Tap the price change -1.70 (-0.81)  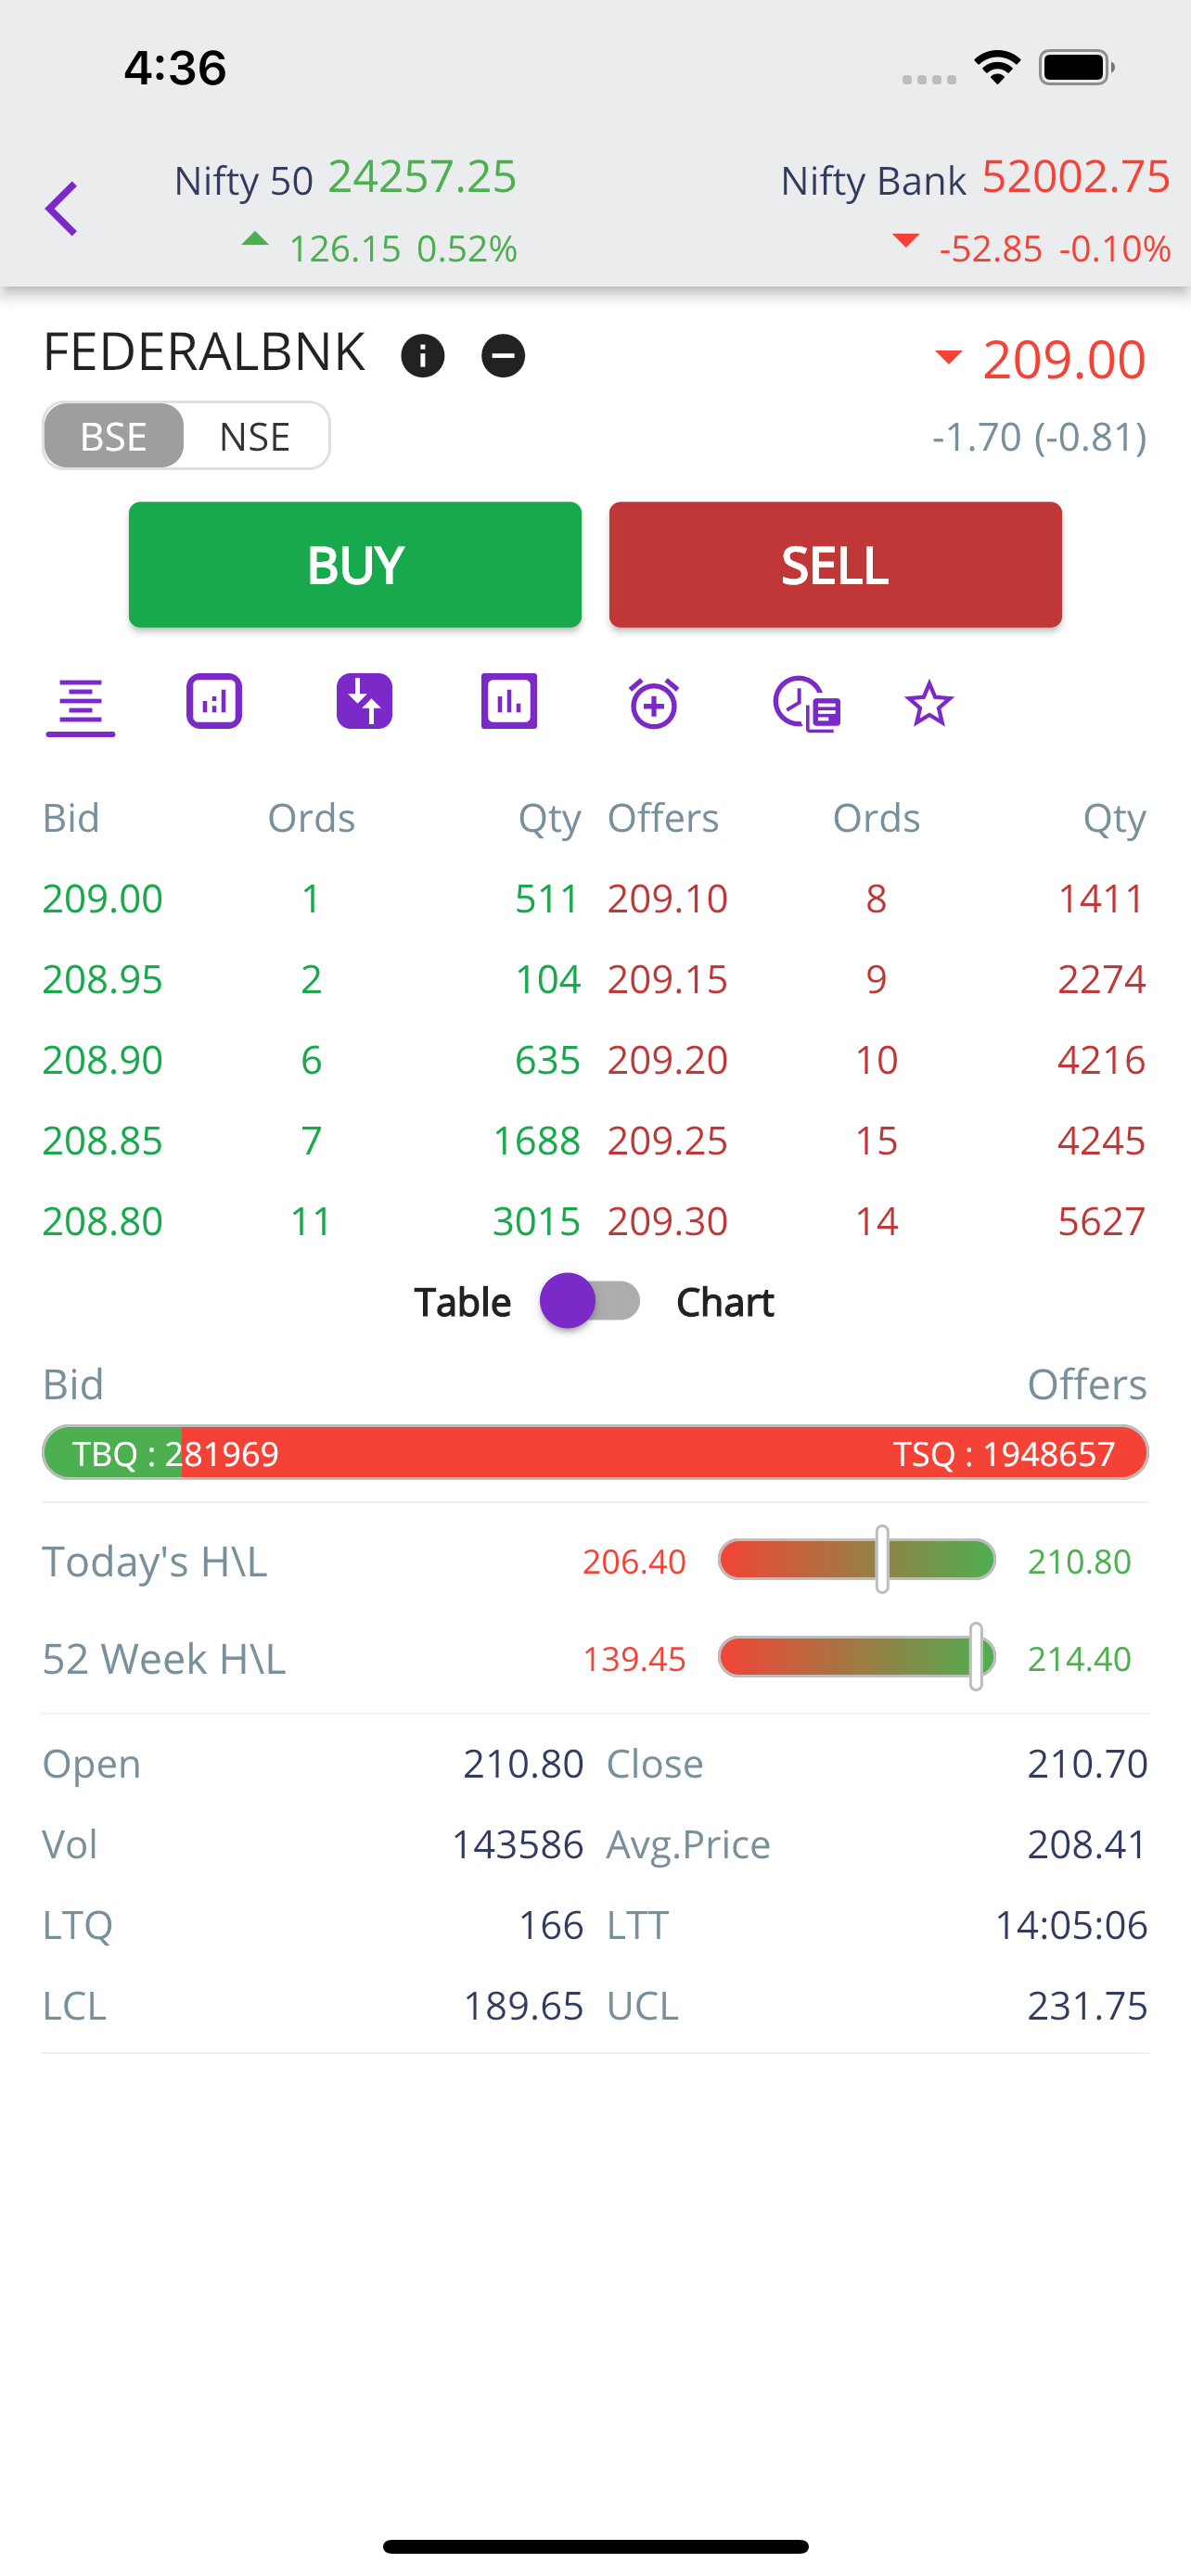click(x=1039, y=437)
